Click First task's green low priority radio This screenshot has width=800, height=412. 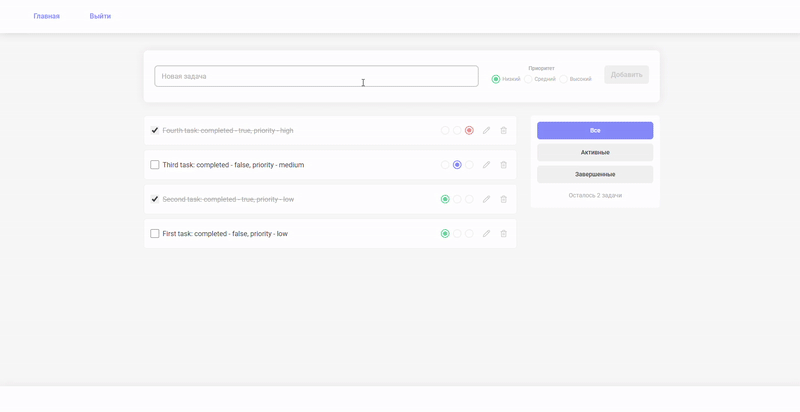(445, 234)
